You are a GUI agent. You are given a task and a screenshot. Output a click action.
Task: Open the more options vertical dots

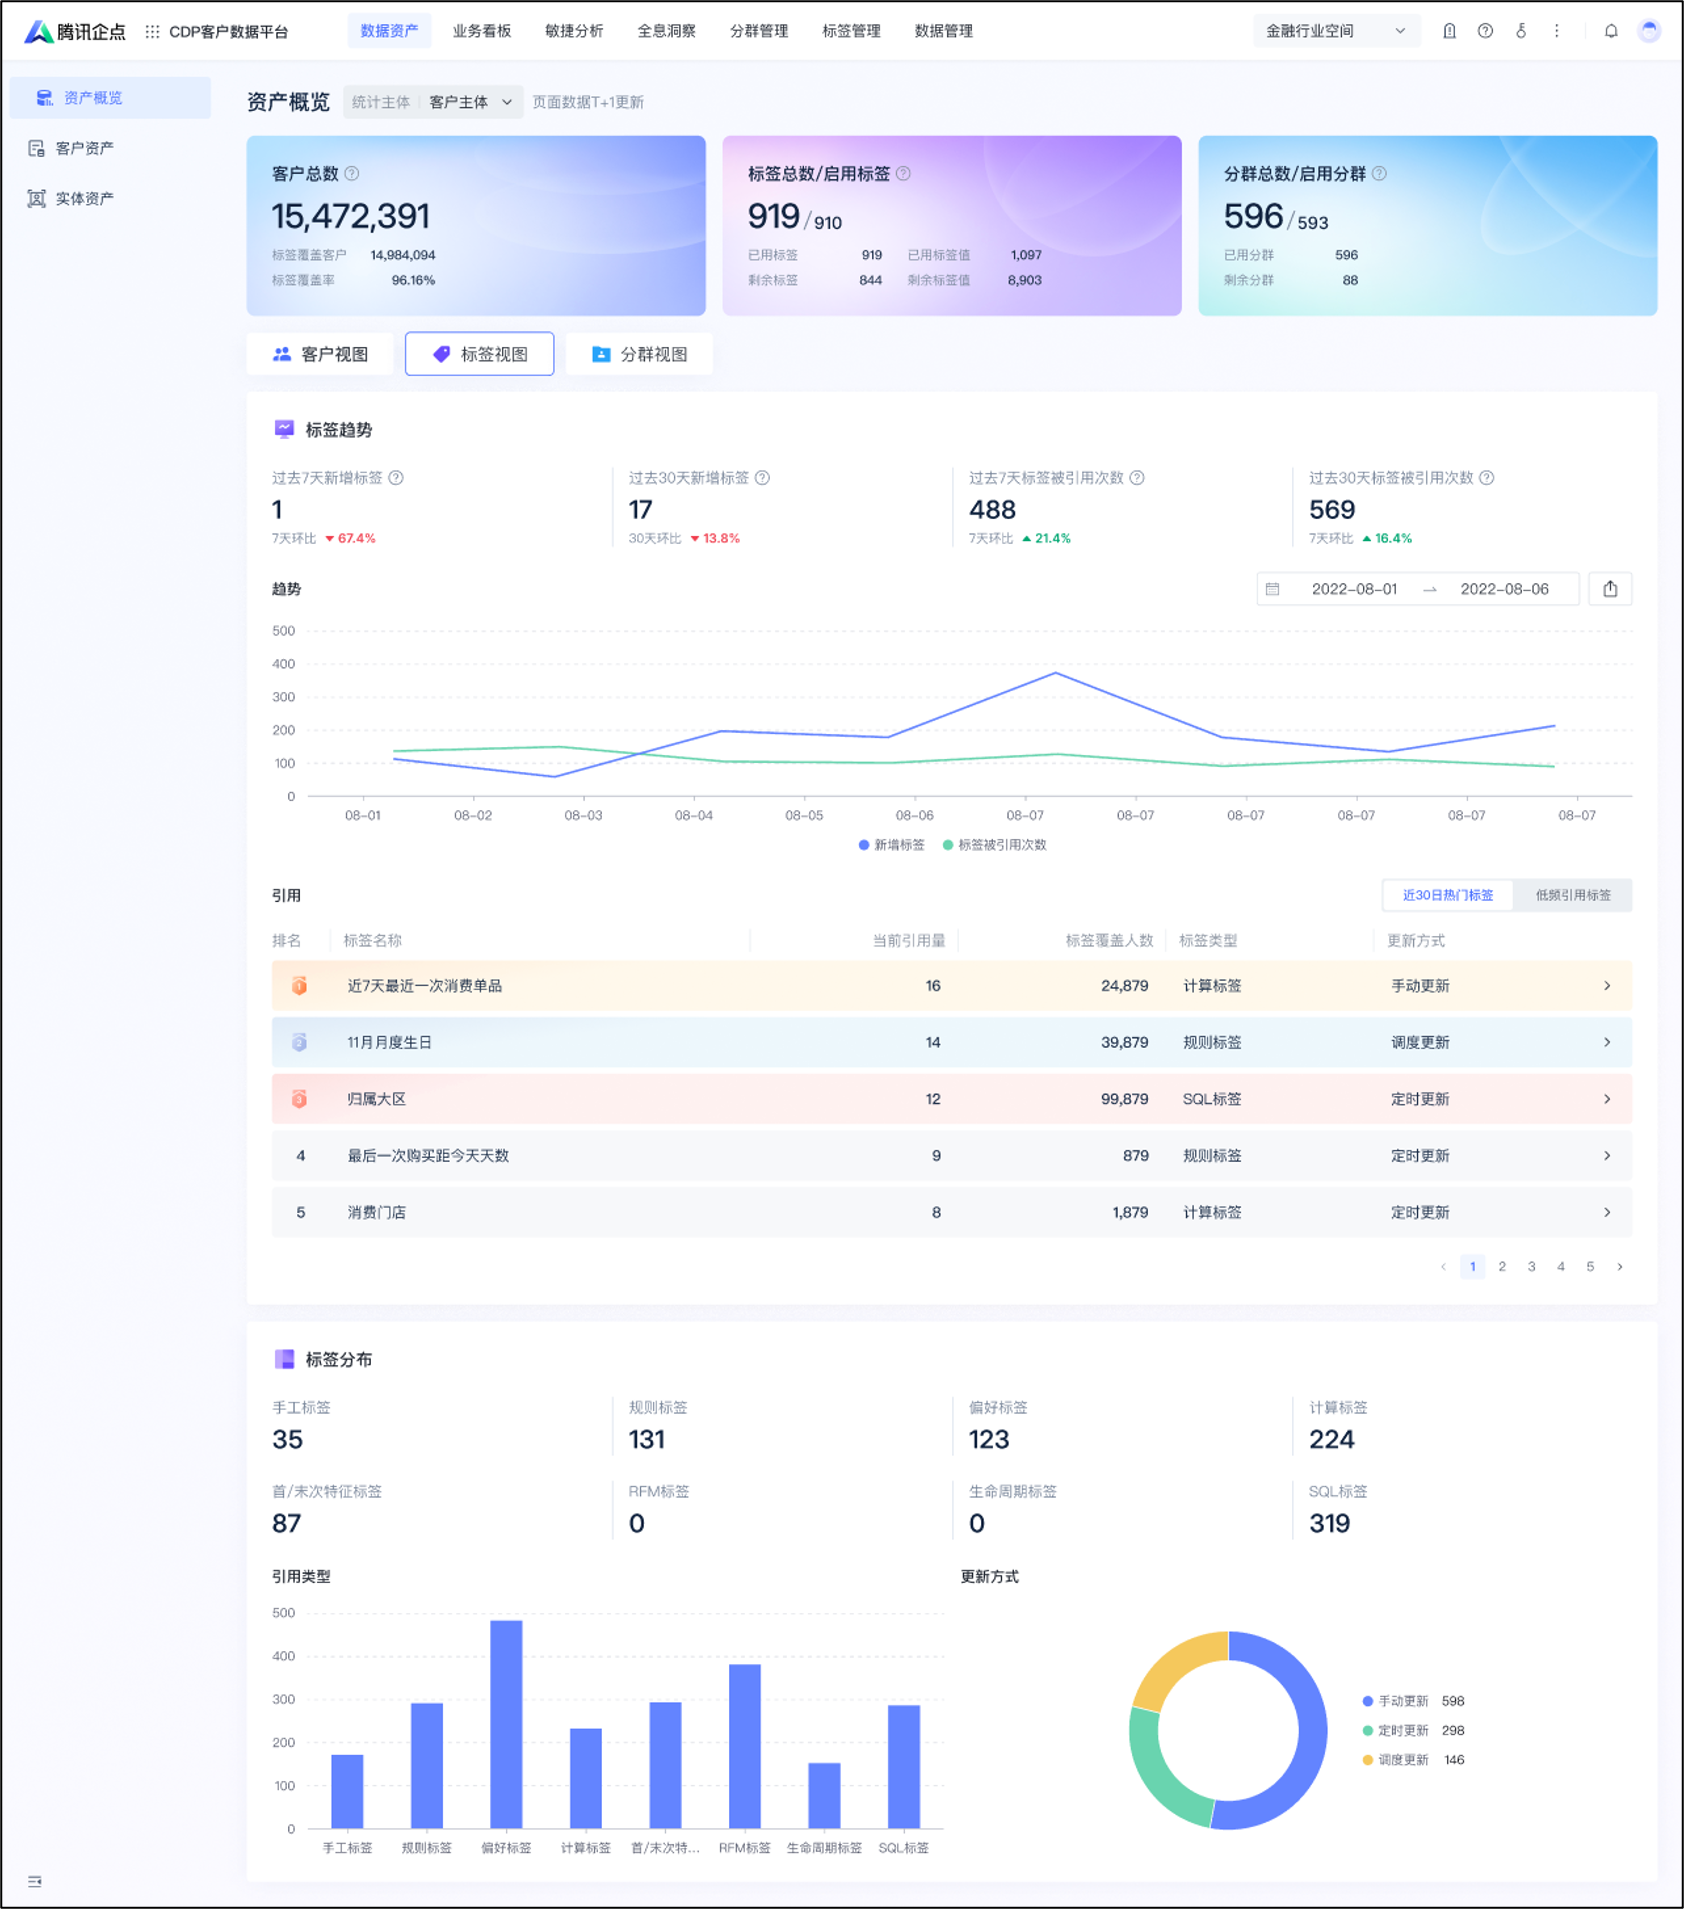(1556, 31)
